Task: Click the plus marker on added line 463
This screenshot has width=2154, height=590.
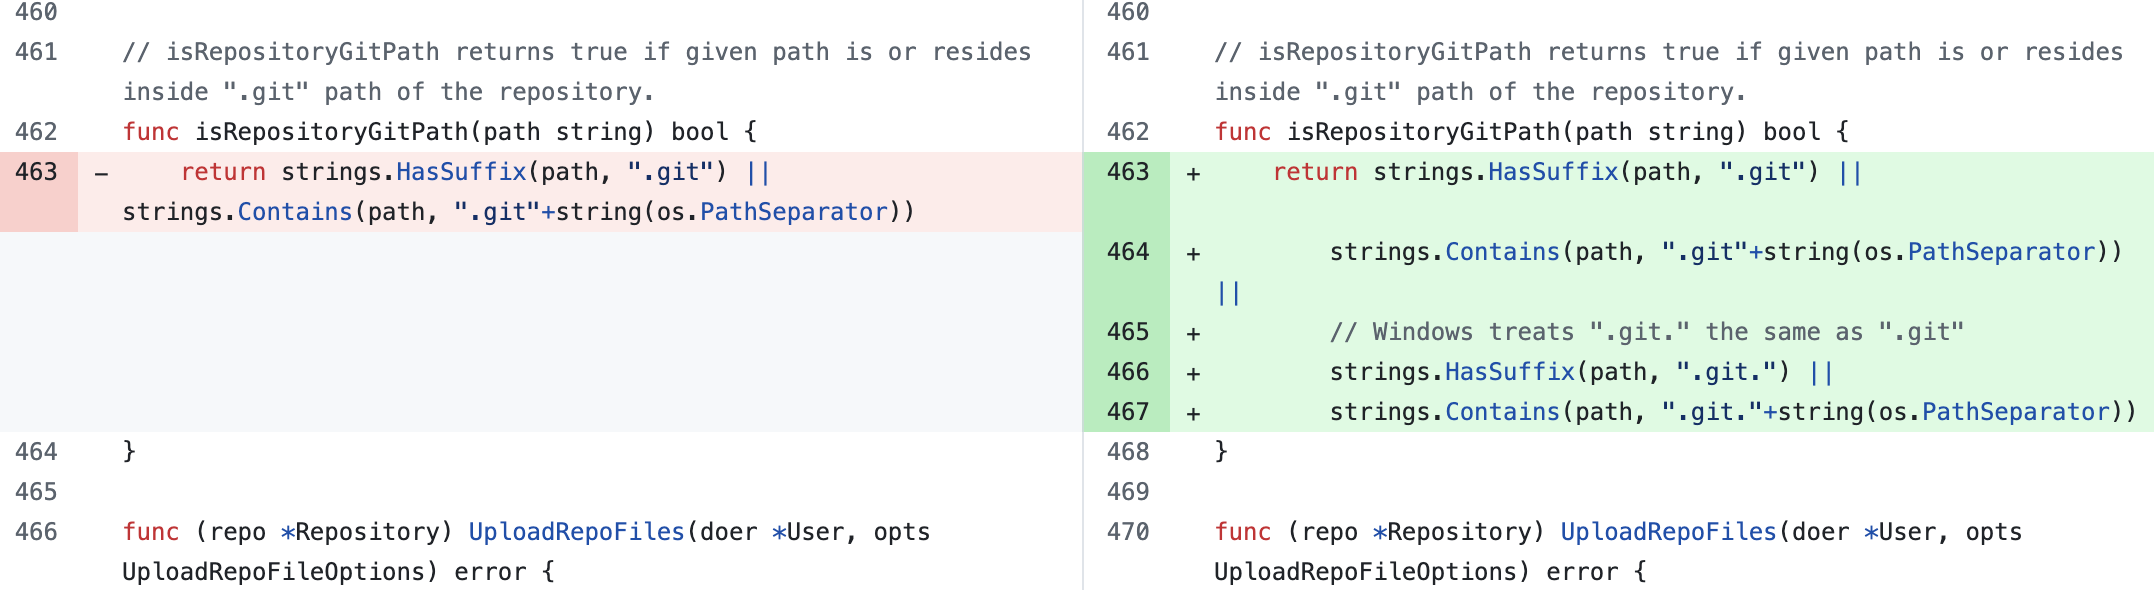Action: coord(1193,173)
